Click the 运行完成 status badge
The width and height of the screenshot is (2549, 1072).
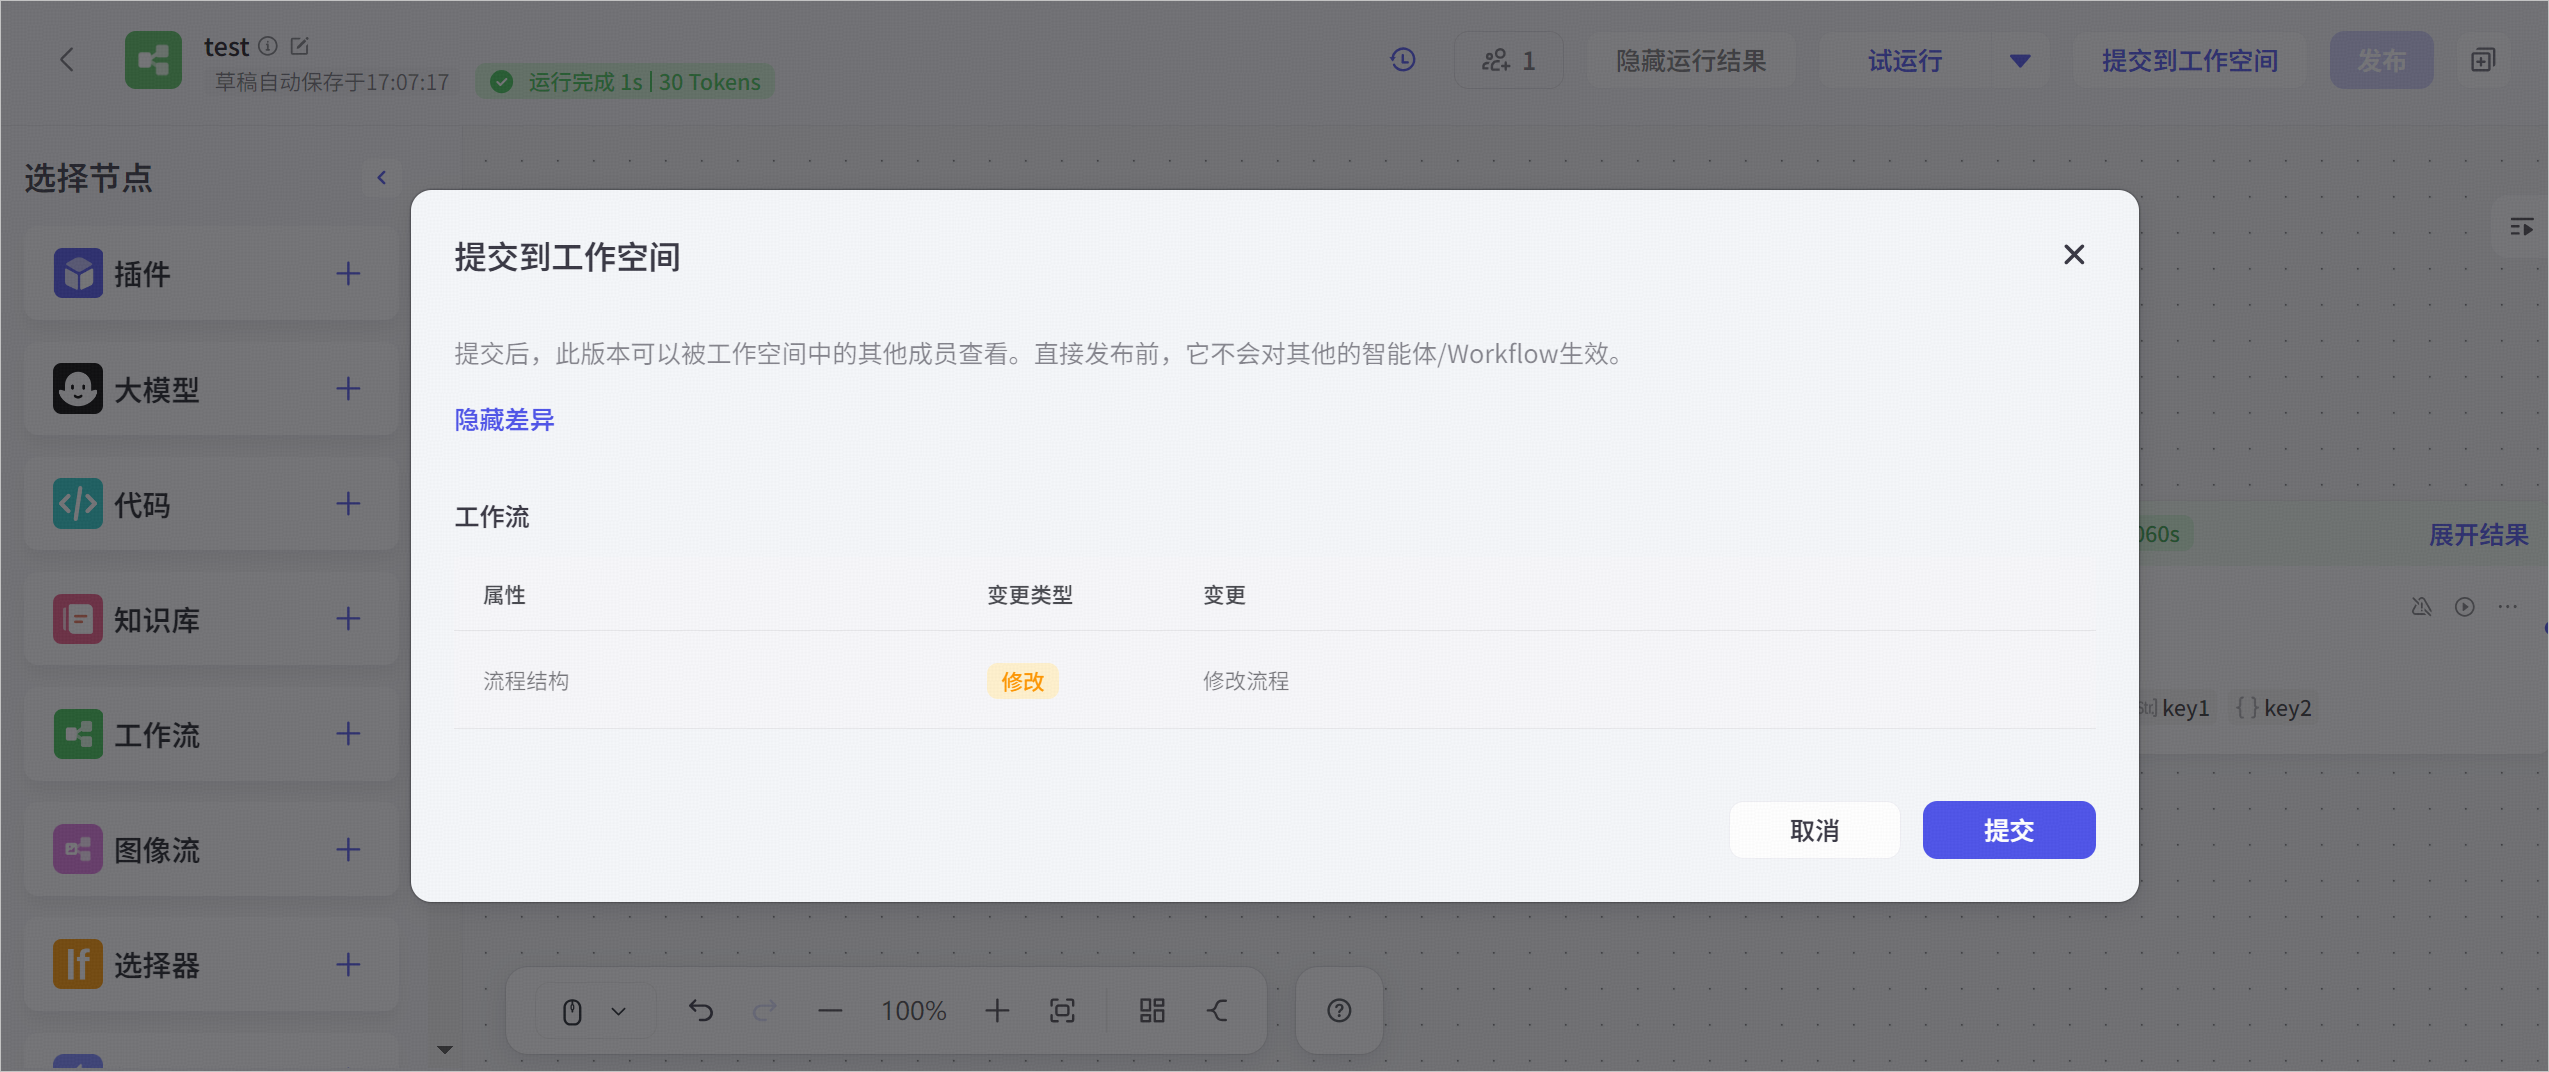point(625,82)
